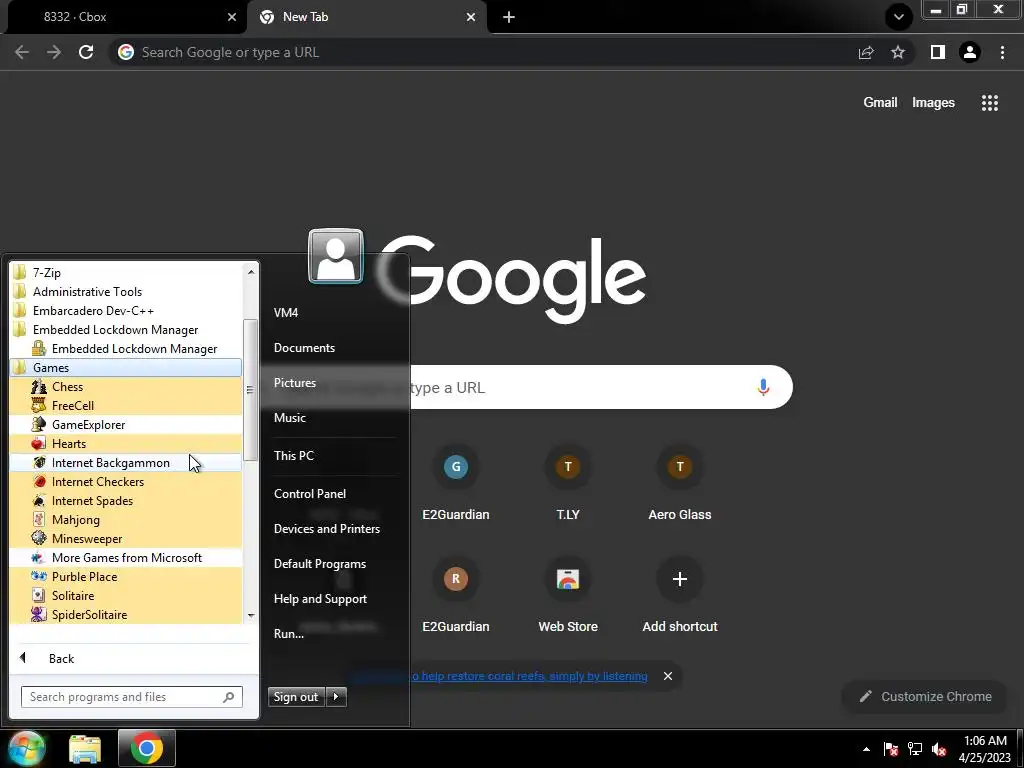Open File Explorer from taskbar

pyautogui.click(x=85, y=748)
